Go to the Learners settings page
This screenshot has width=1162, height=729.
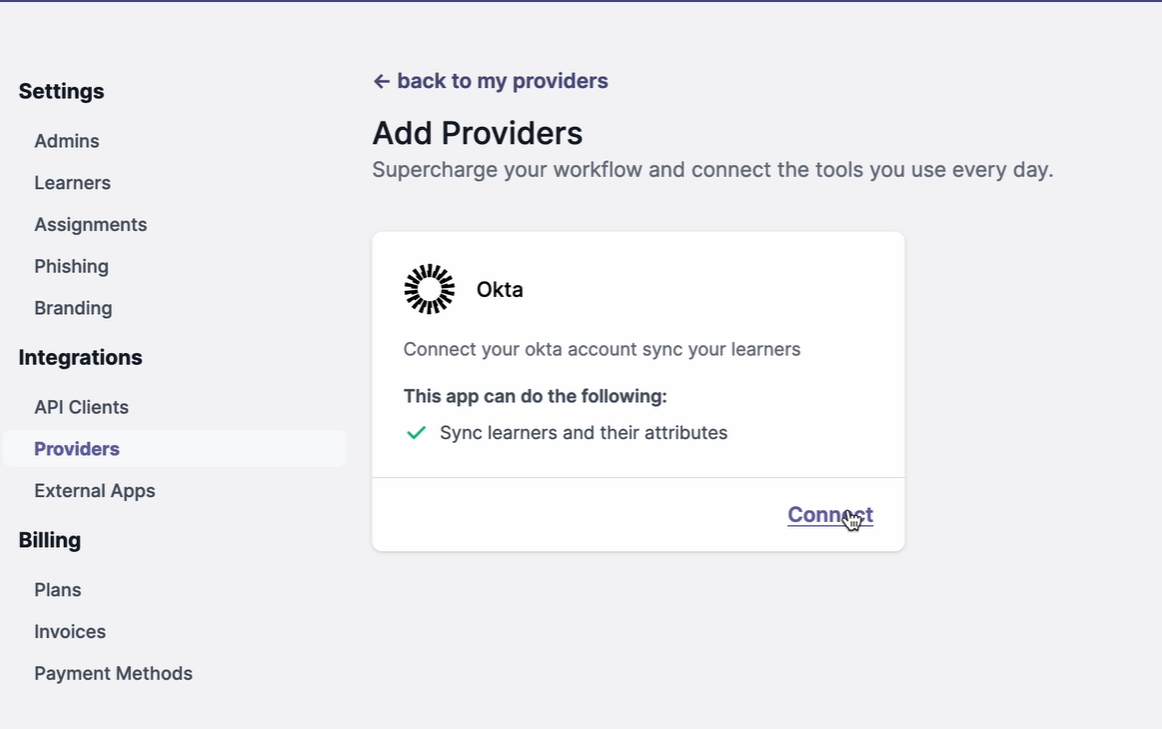[73, 183]
